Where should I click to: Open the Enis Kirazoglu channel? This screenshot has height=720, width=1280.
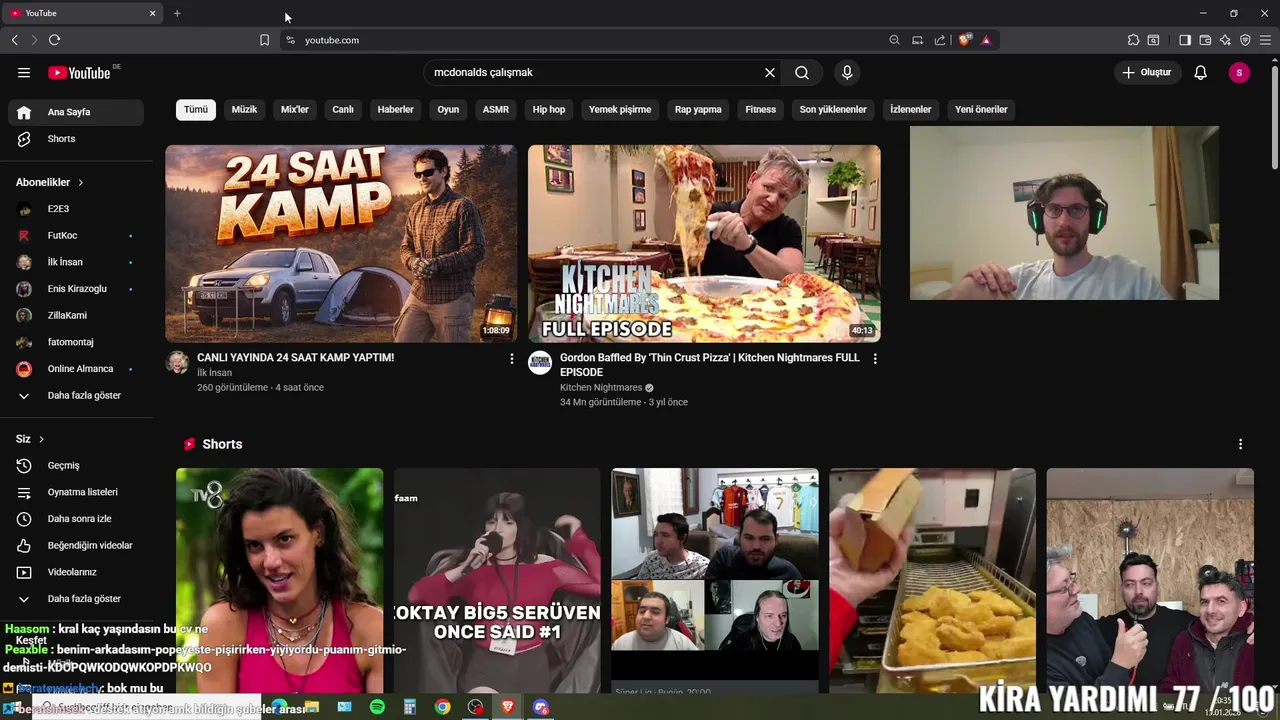point(76,289)
